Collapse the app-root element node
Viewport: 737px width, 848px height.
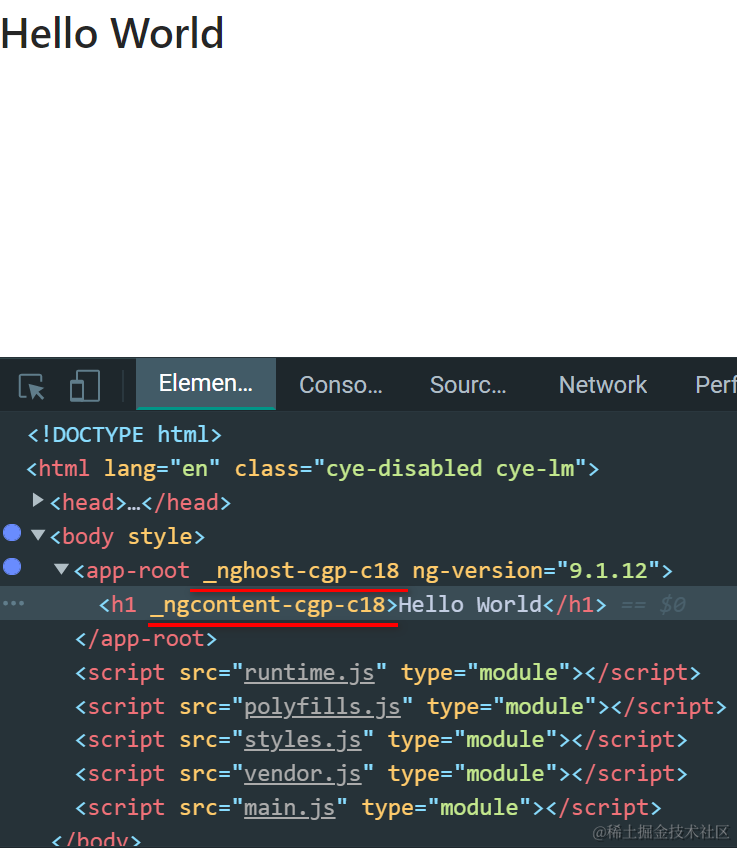62,569
